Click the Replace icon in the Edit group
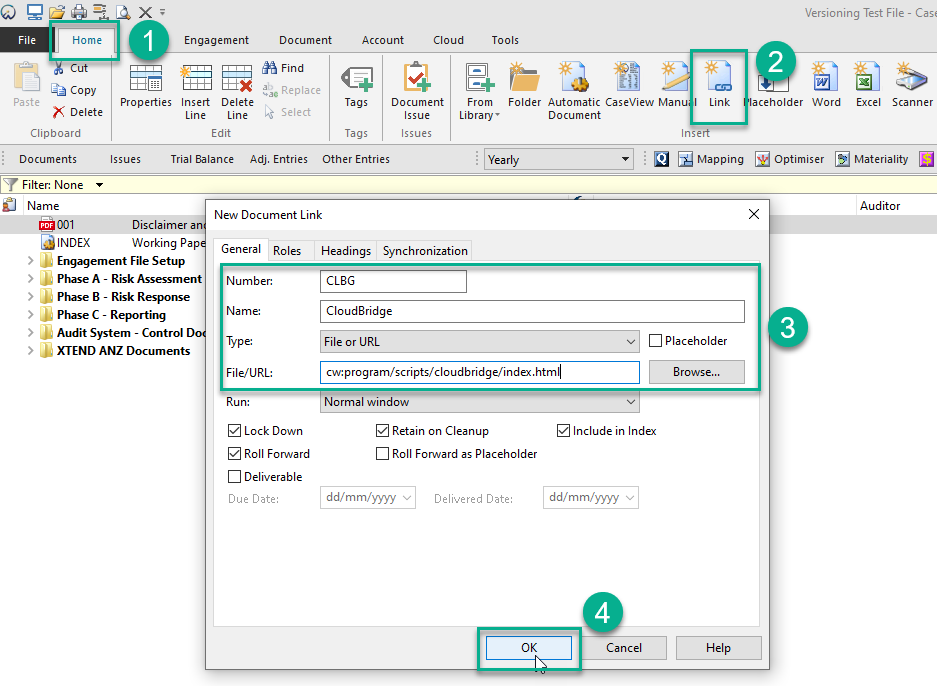The width and height of the screenshot is (937, 686). 270,90
